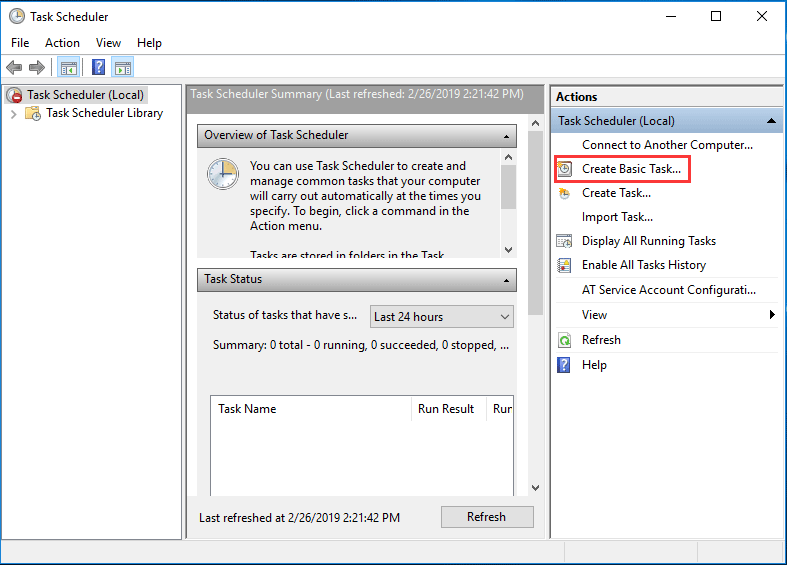
Task: Open the View menu in menu bar
Action: (108, 43)
